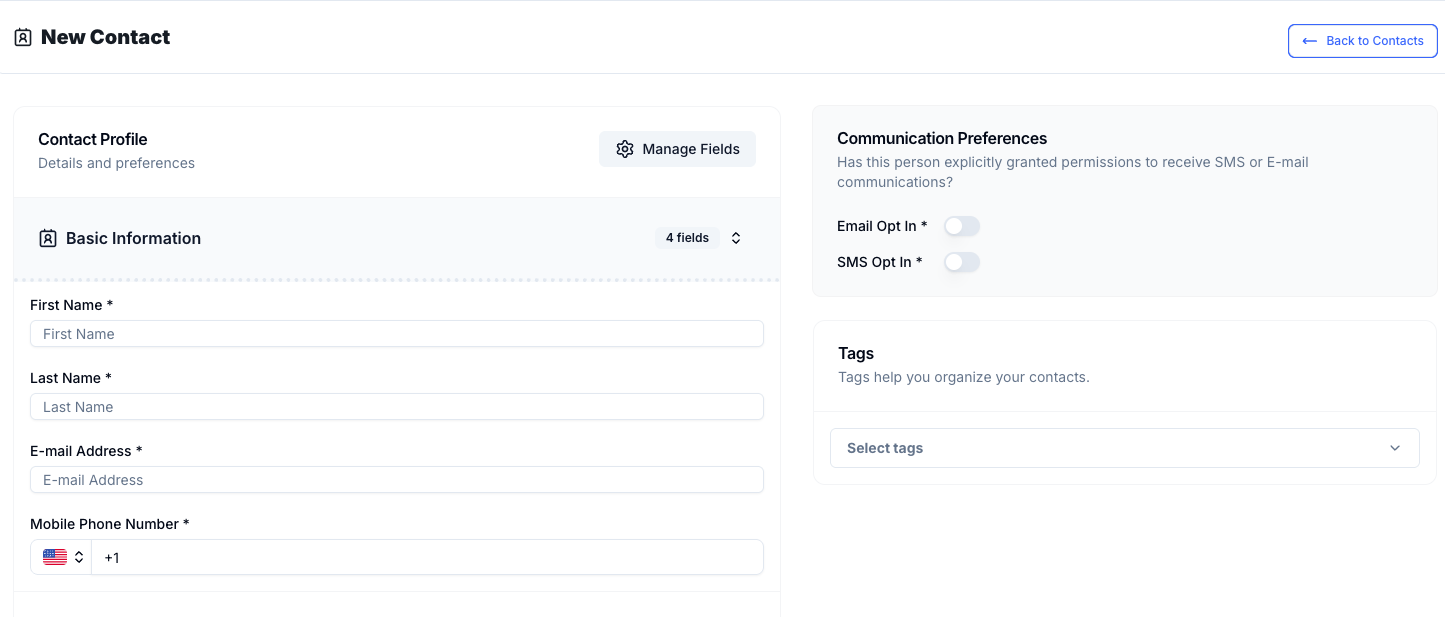Viewport: 1445px width, 617px height.
Task: Collapse the Basic Information section chevrons
Action: click(736, 238)
